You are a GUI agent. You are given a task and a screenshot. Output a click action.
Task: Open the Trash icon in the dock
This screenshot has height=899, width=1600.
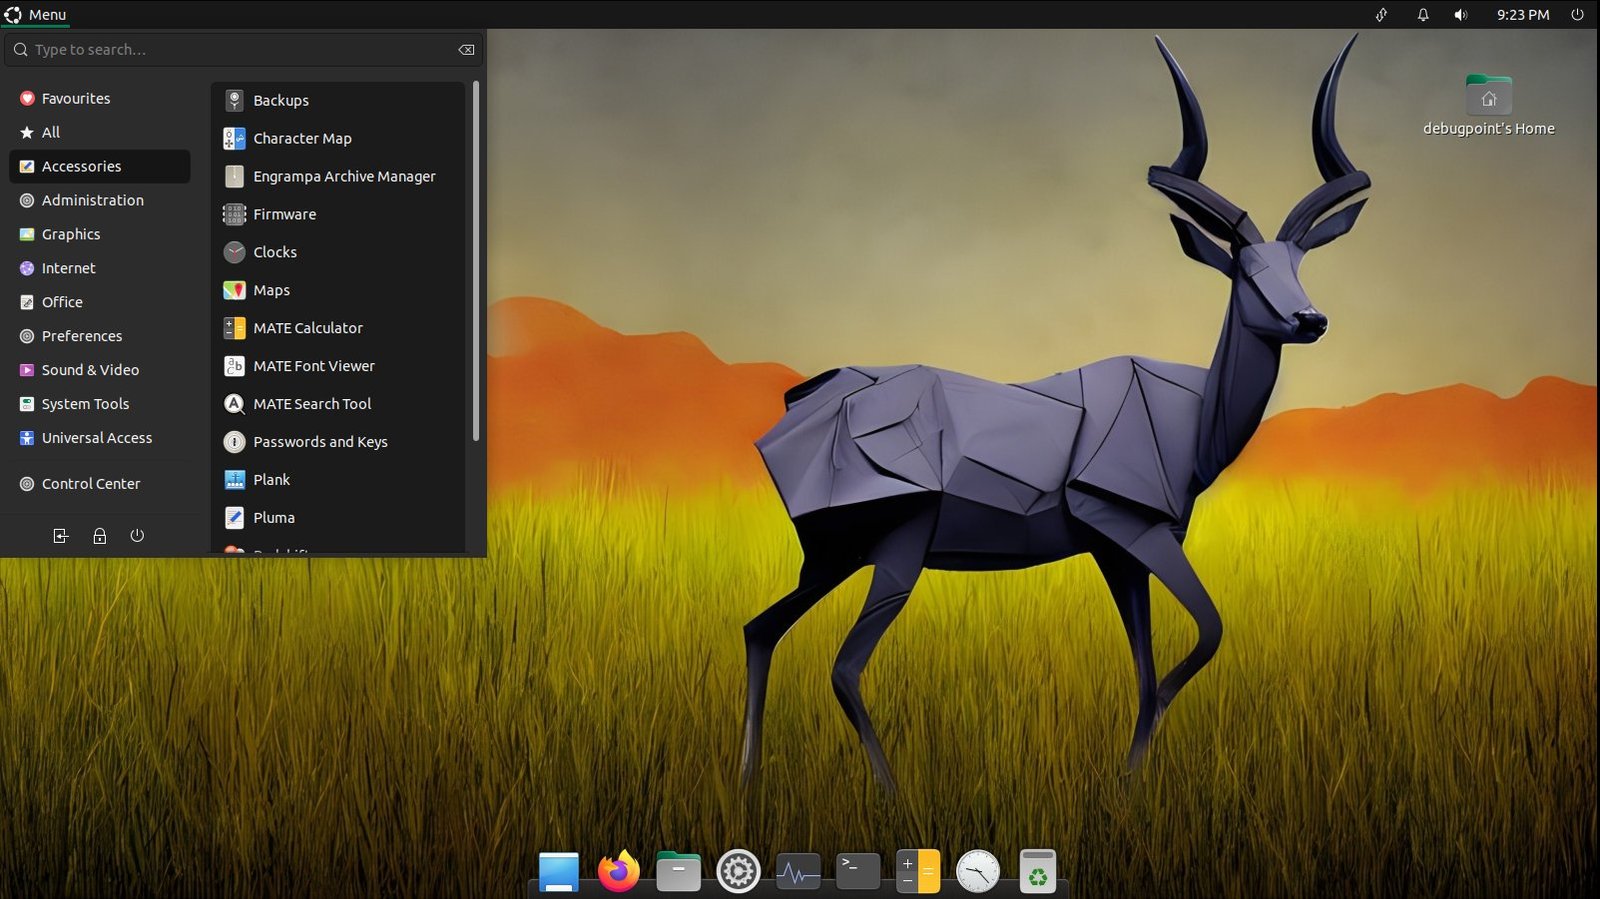(1038, 871)
